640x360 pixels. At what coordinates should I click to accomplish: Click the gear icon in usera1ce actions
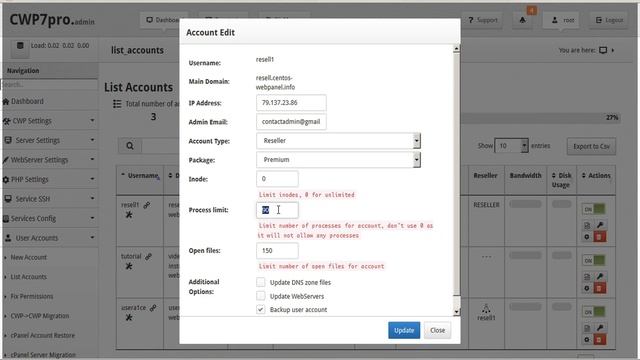coord(587,340)
